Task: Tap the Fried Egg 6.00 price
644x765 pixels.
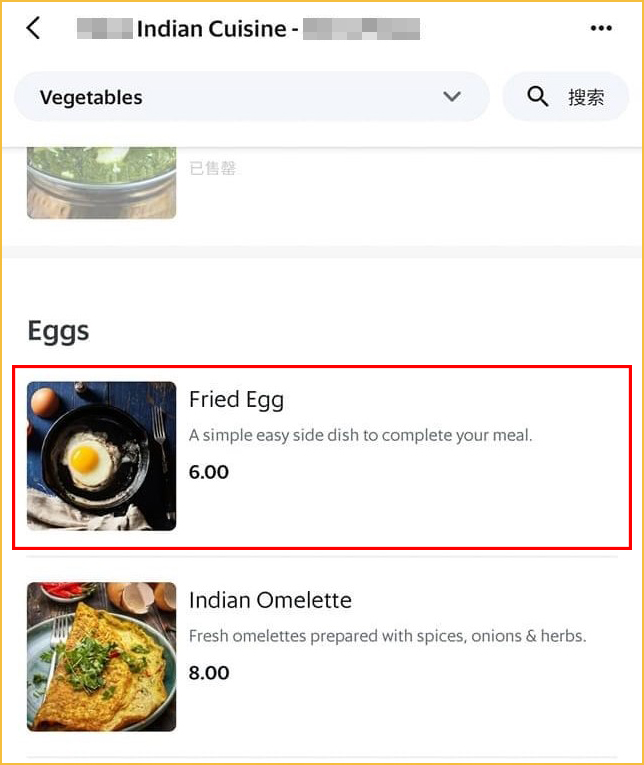Action: (x=209, y=472)
